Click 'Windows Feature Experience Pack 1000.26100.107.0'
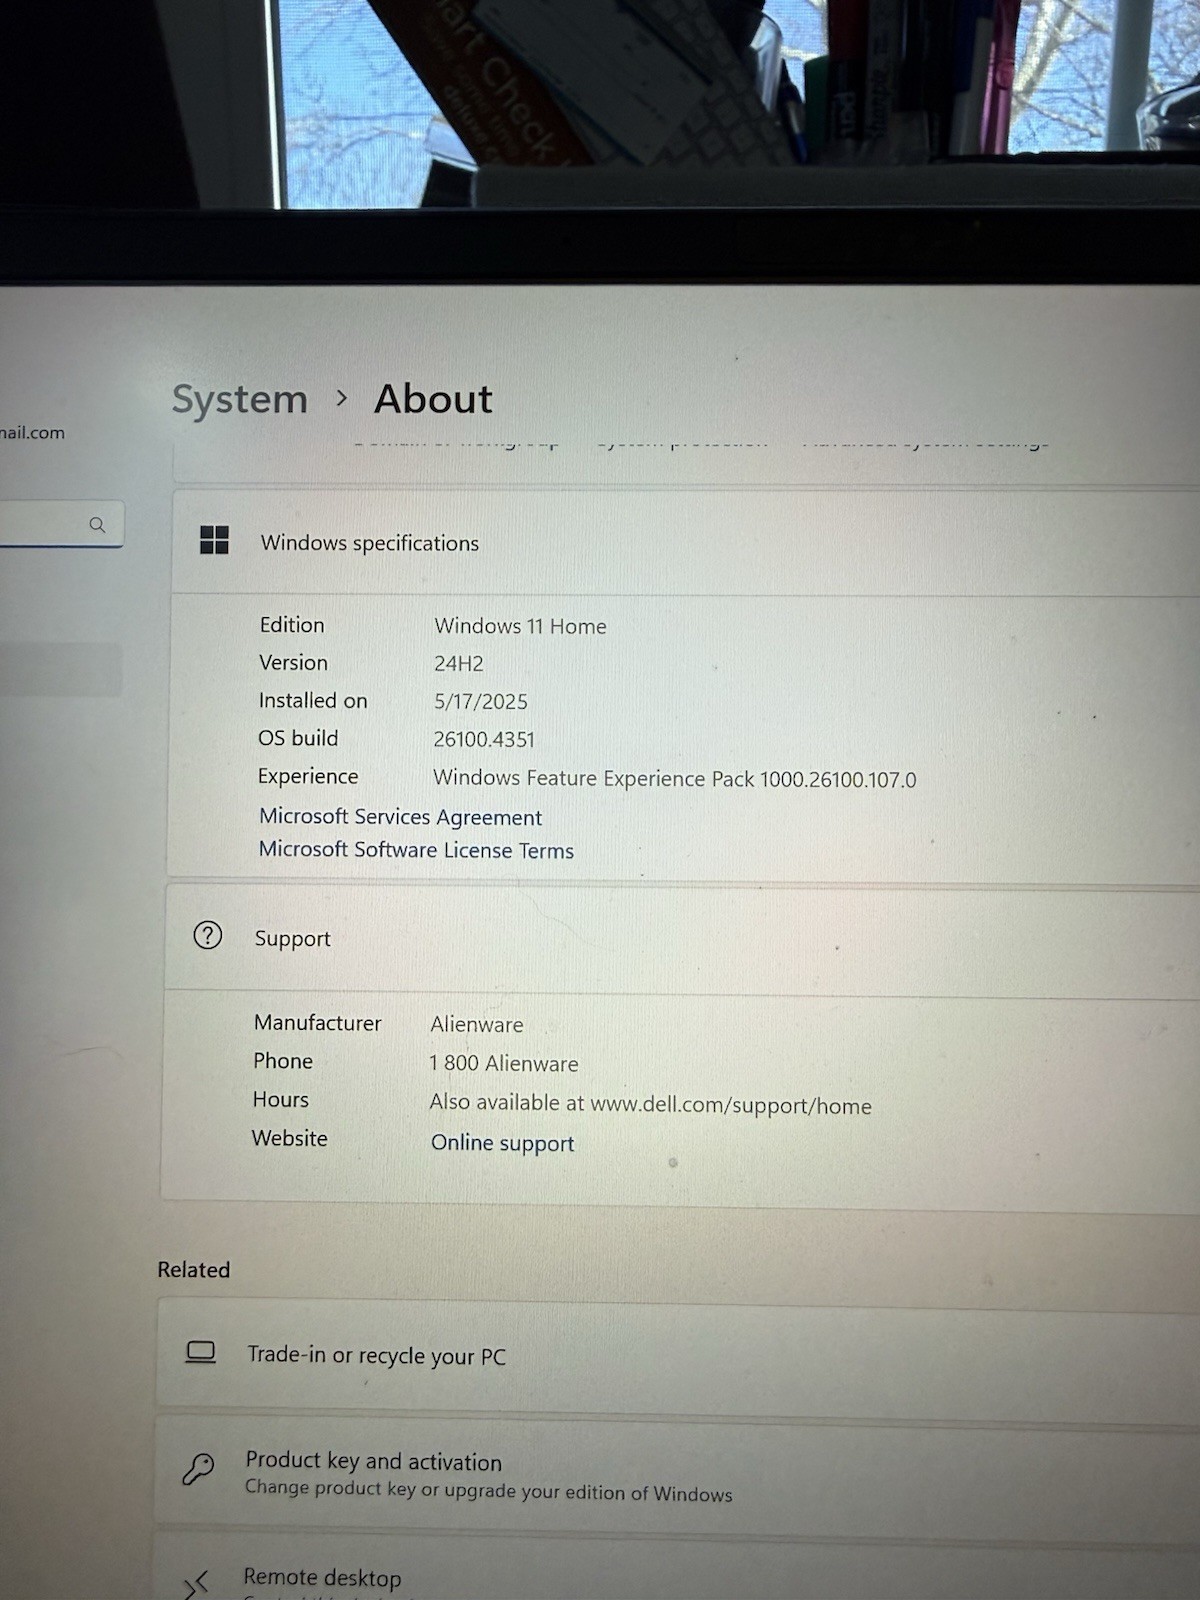1200x1600 pixels. pyautogui.click(x=675, y=778)
